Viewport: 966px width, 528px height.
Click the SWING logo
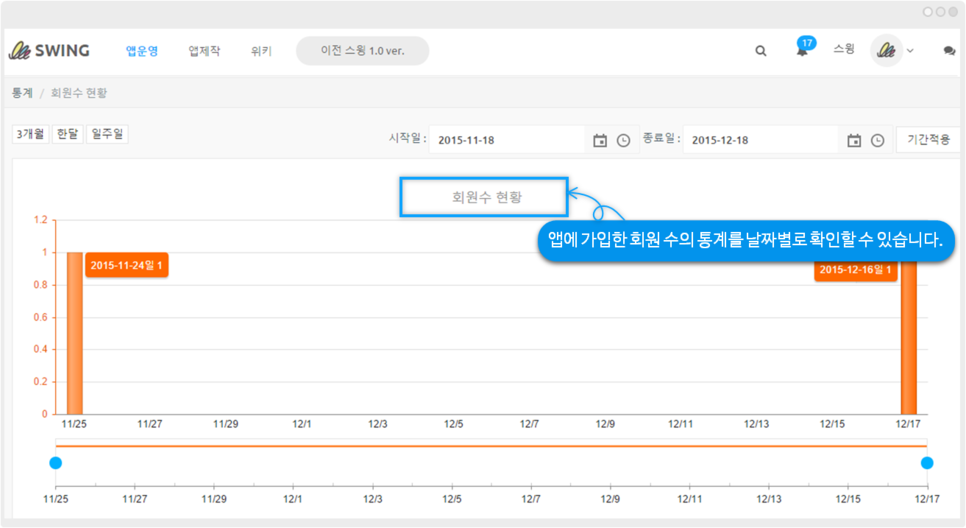click(49, 50)
